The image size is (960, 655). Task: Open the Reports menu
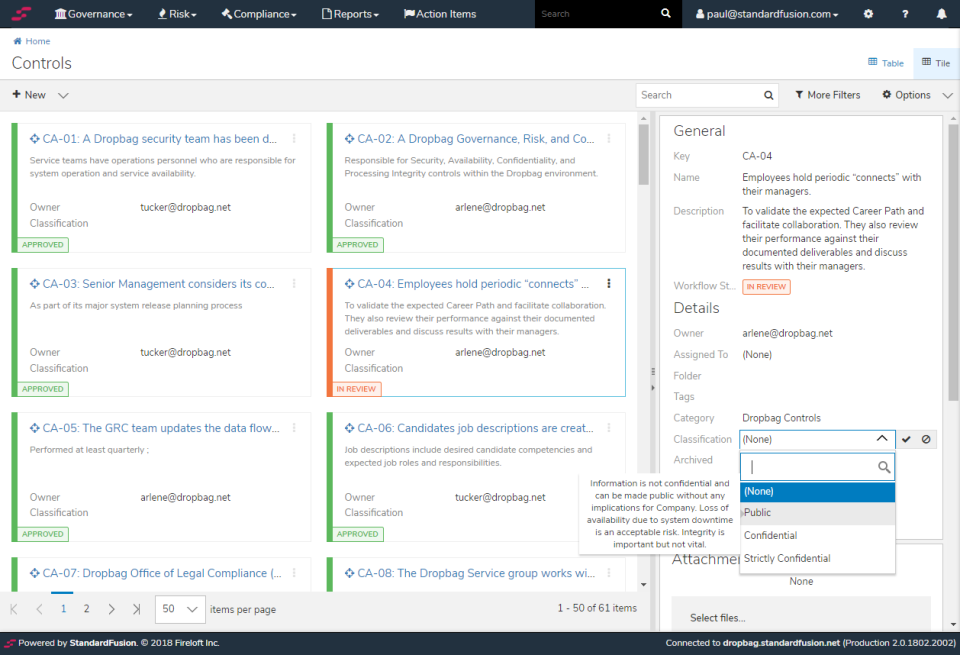pyautogui.click(x=350, y=13)
